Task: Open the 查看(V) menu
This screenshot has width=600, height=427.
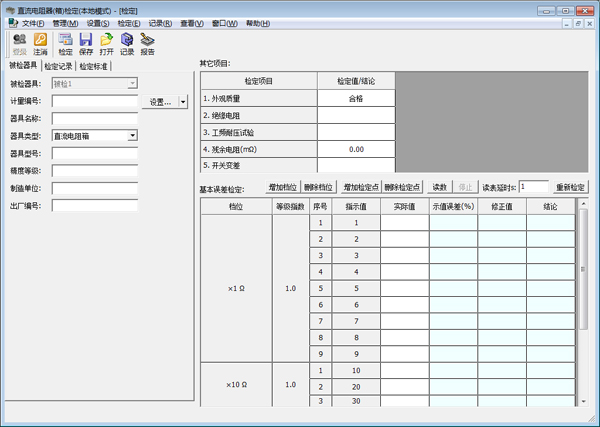Action: click(x=193, y=23)
